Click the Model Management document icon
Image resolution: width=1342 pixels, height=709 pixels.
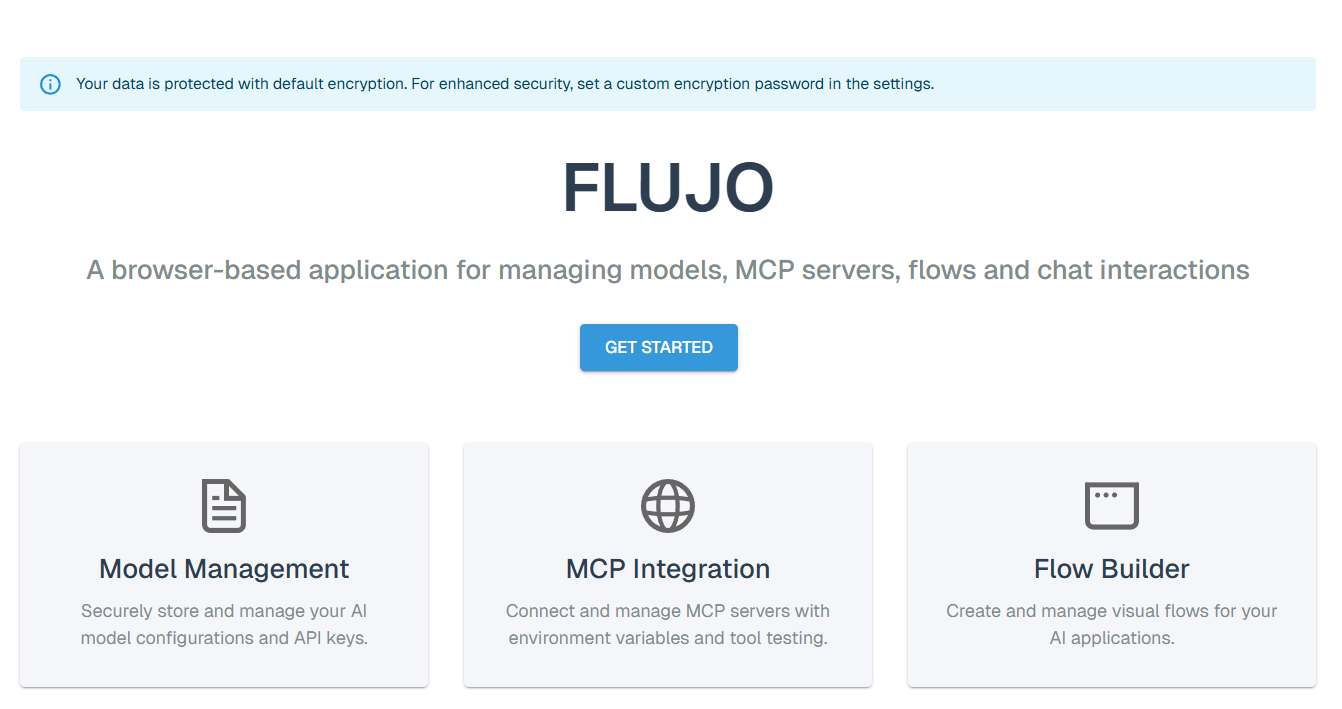tap(224, 506)
